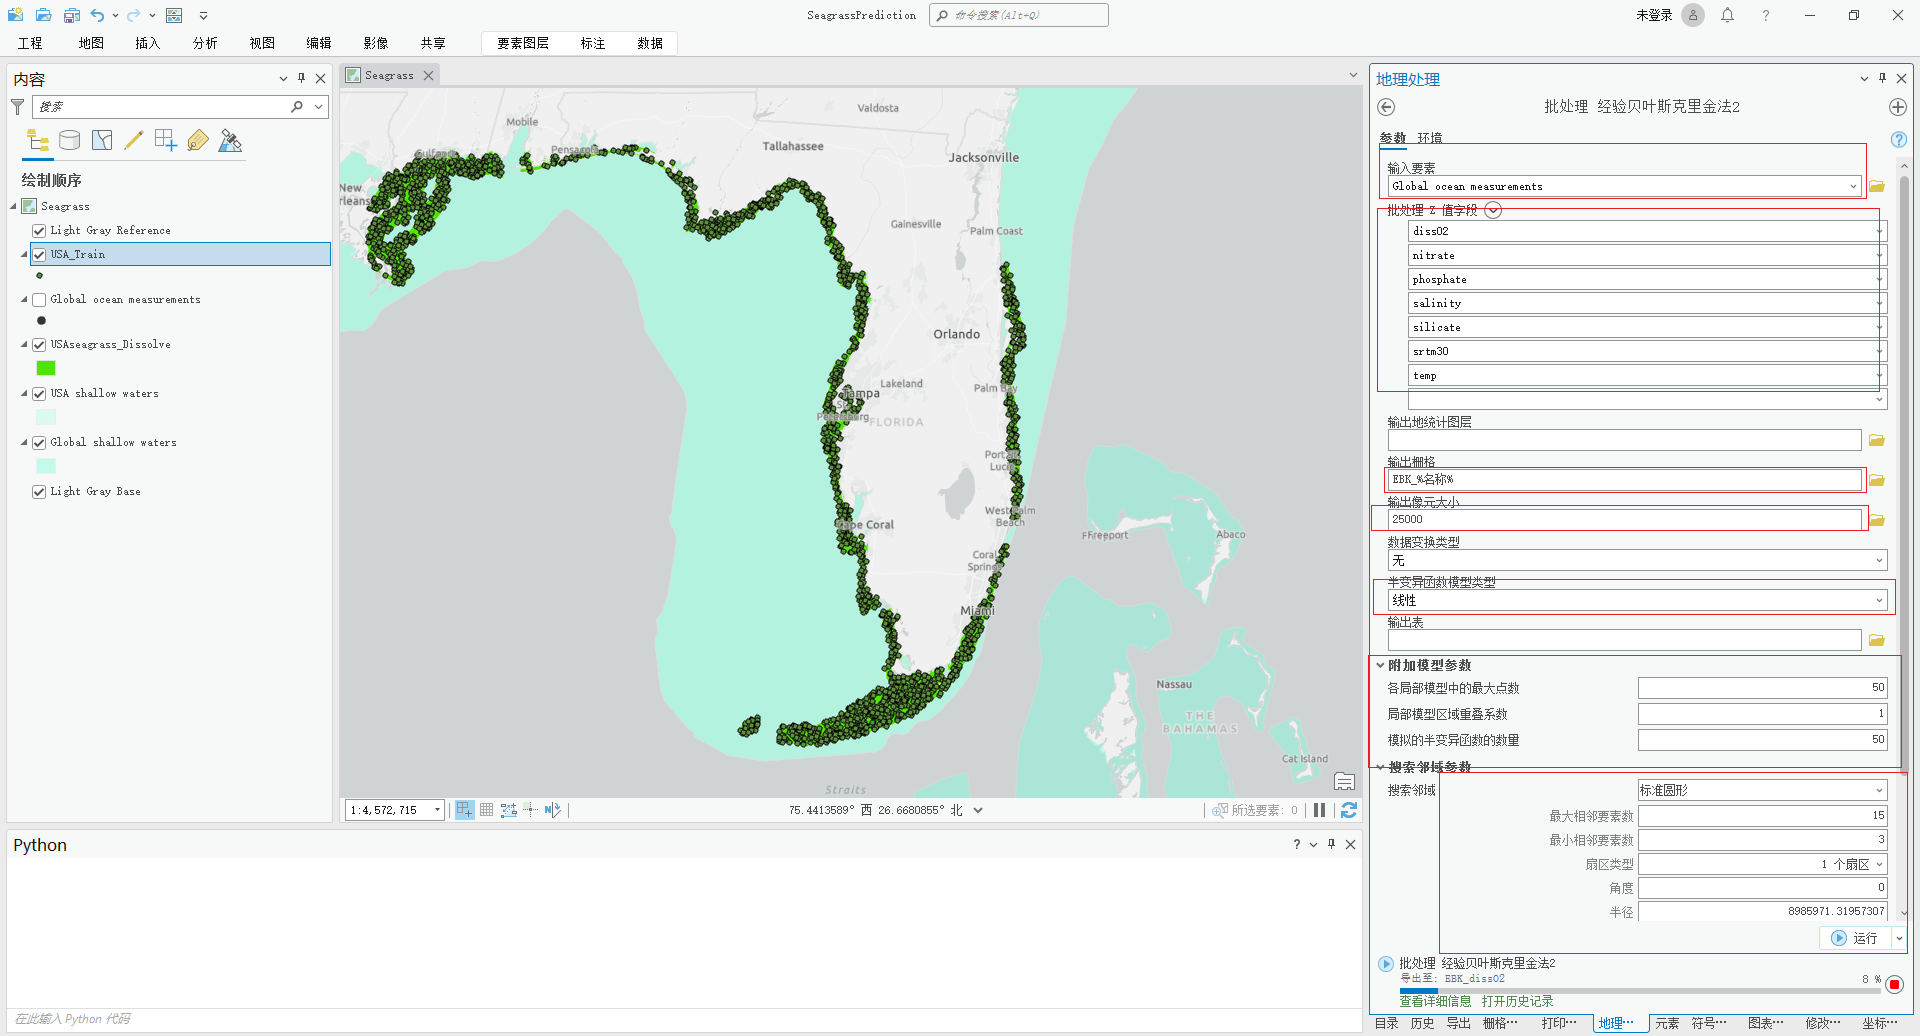Switch to the 环境 tab in geoprocessing
This screenshot has height=1036, width=1920.
tap(1428, 138)
